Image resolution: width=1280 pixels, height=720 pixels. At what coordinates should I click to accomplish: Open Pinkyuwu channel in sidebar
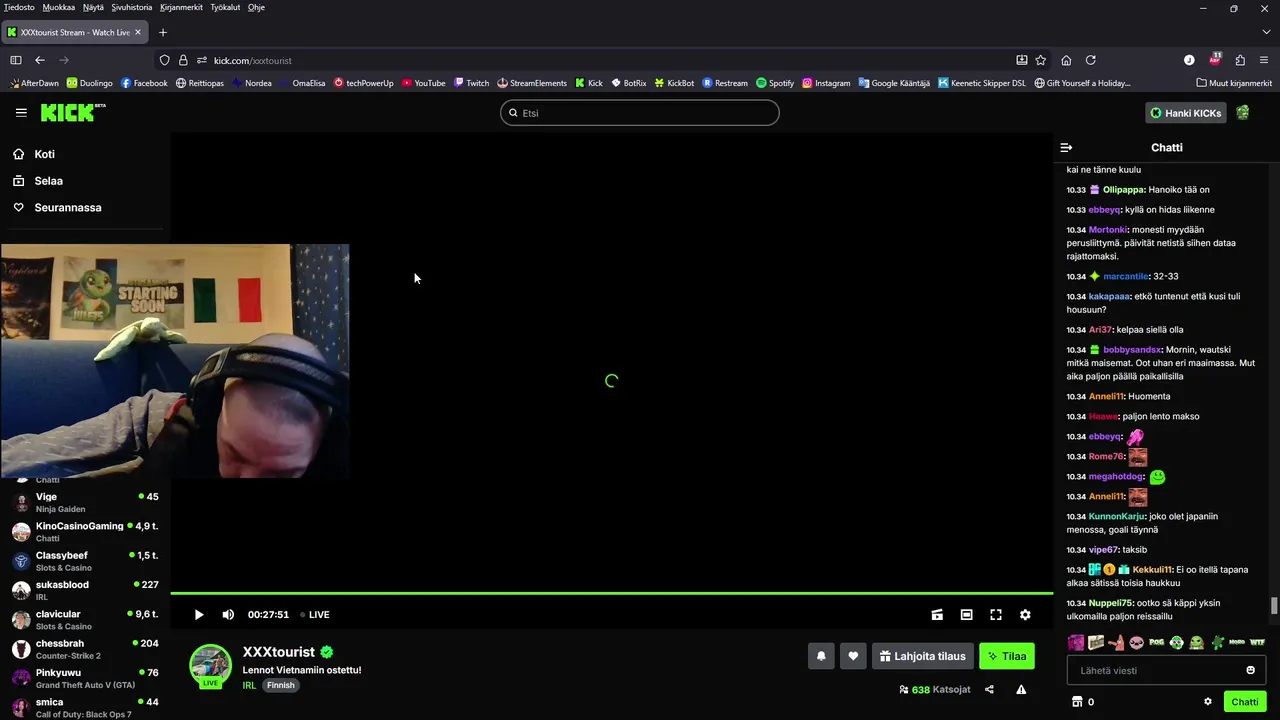(x=85, y=678)
